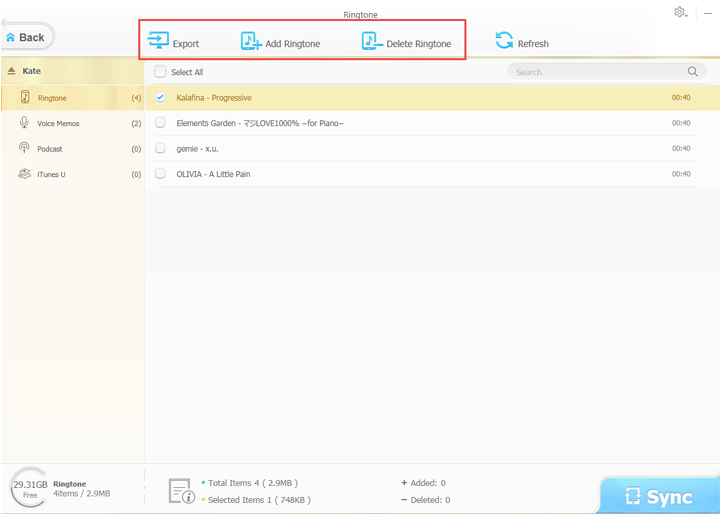723x516 pixels.
Task: Click the 29.31GB Free storage indicator
Action: [x=30, y=489]
